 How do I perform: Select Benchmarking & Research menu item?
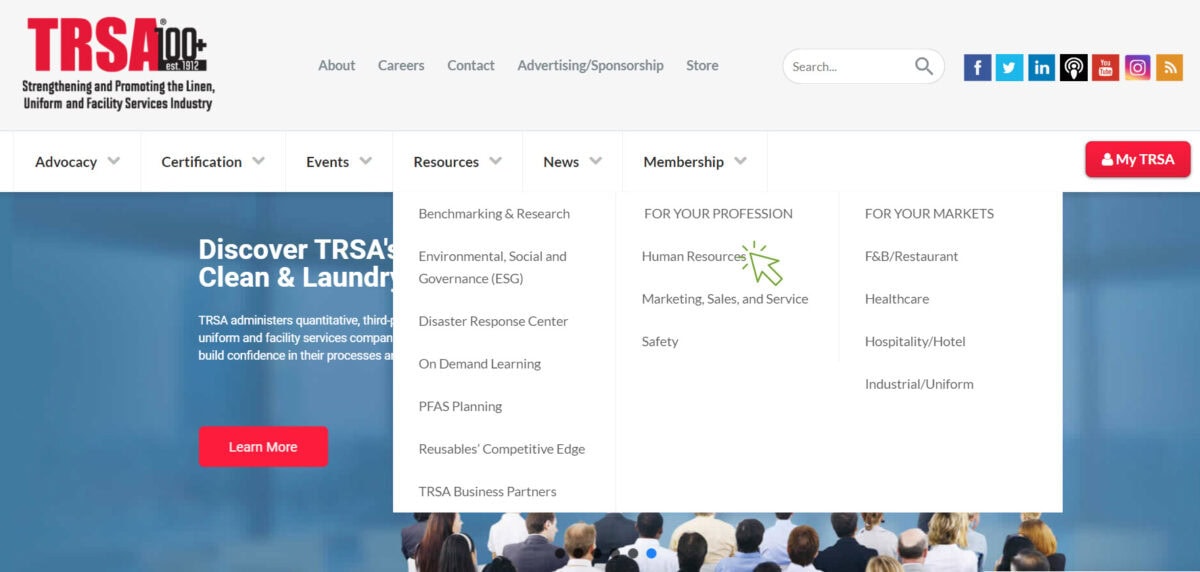494,214
